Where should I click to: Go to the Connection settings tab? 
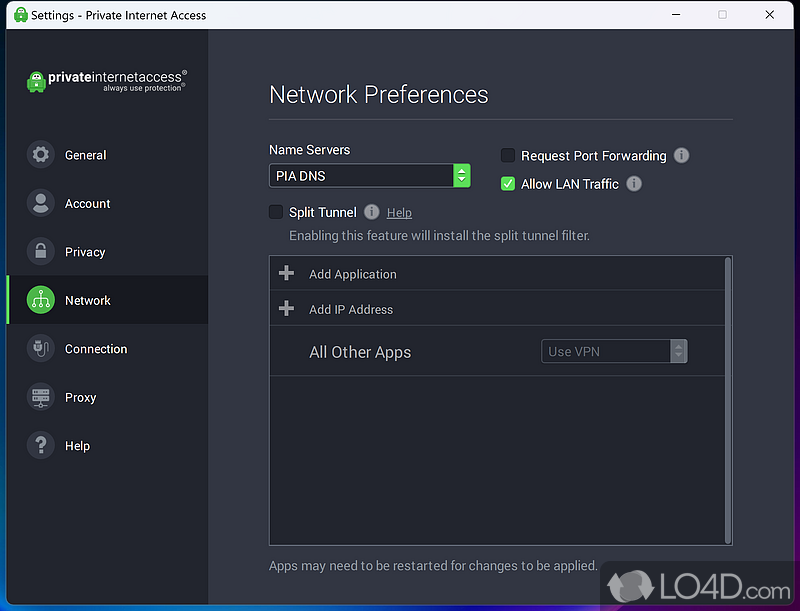tap(107, 348)
